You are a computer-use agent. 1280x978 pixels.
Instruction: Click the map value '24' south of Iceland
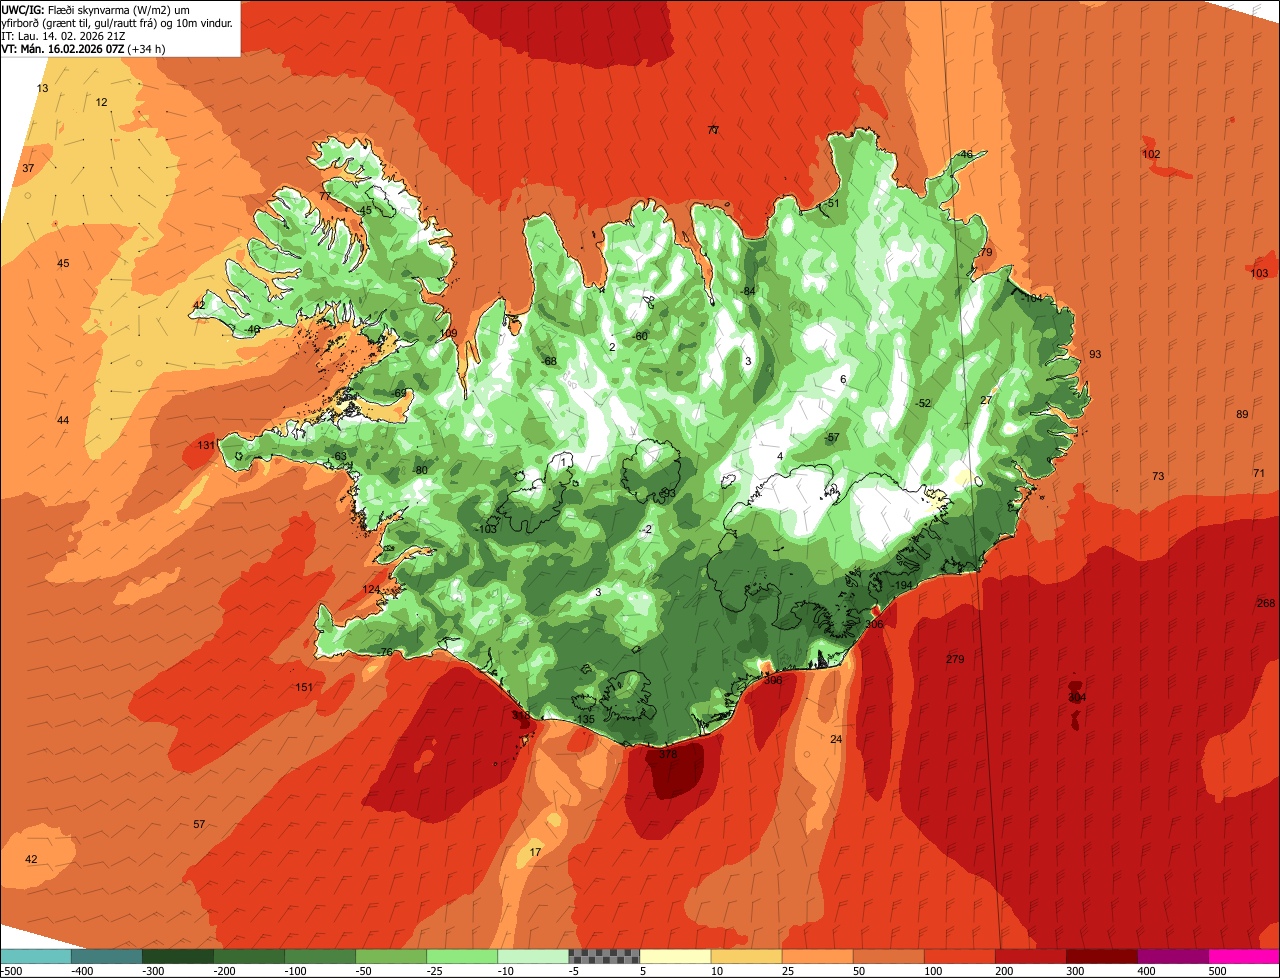click(x=836, y=739)
